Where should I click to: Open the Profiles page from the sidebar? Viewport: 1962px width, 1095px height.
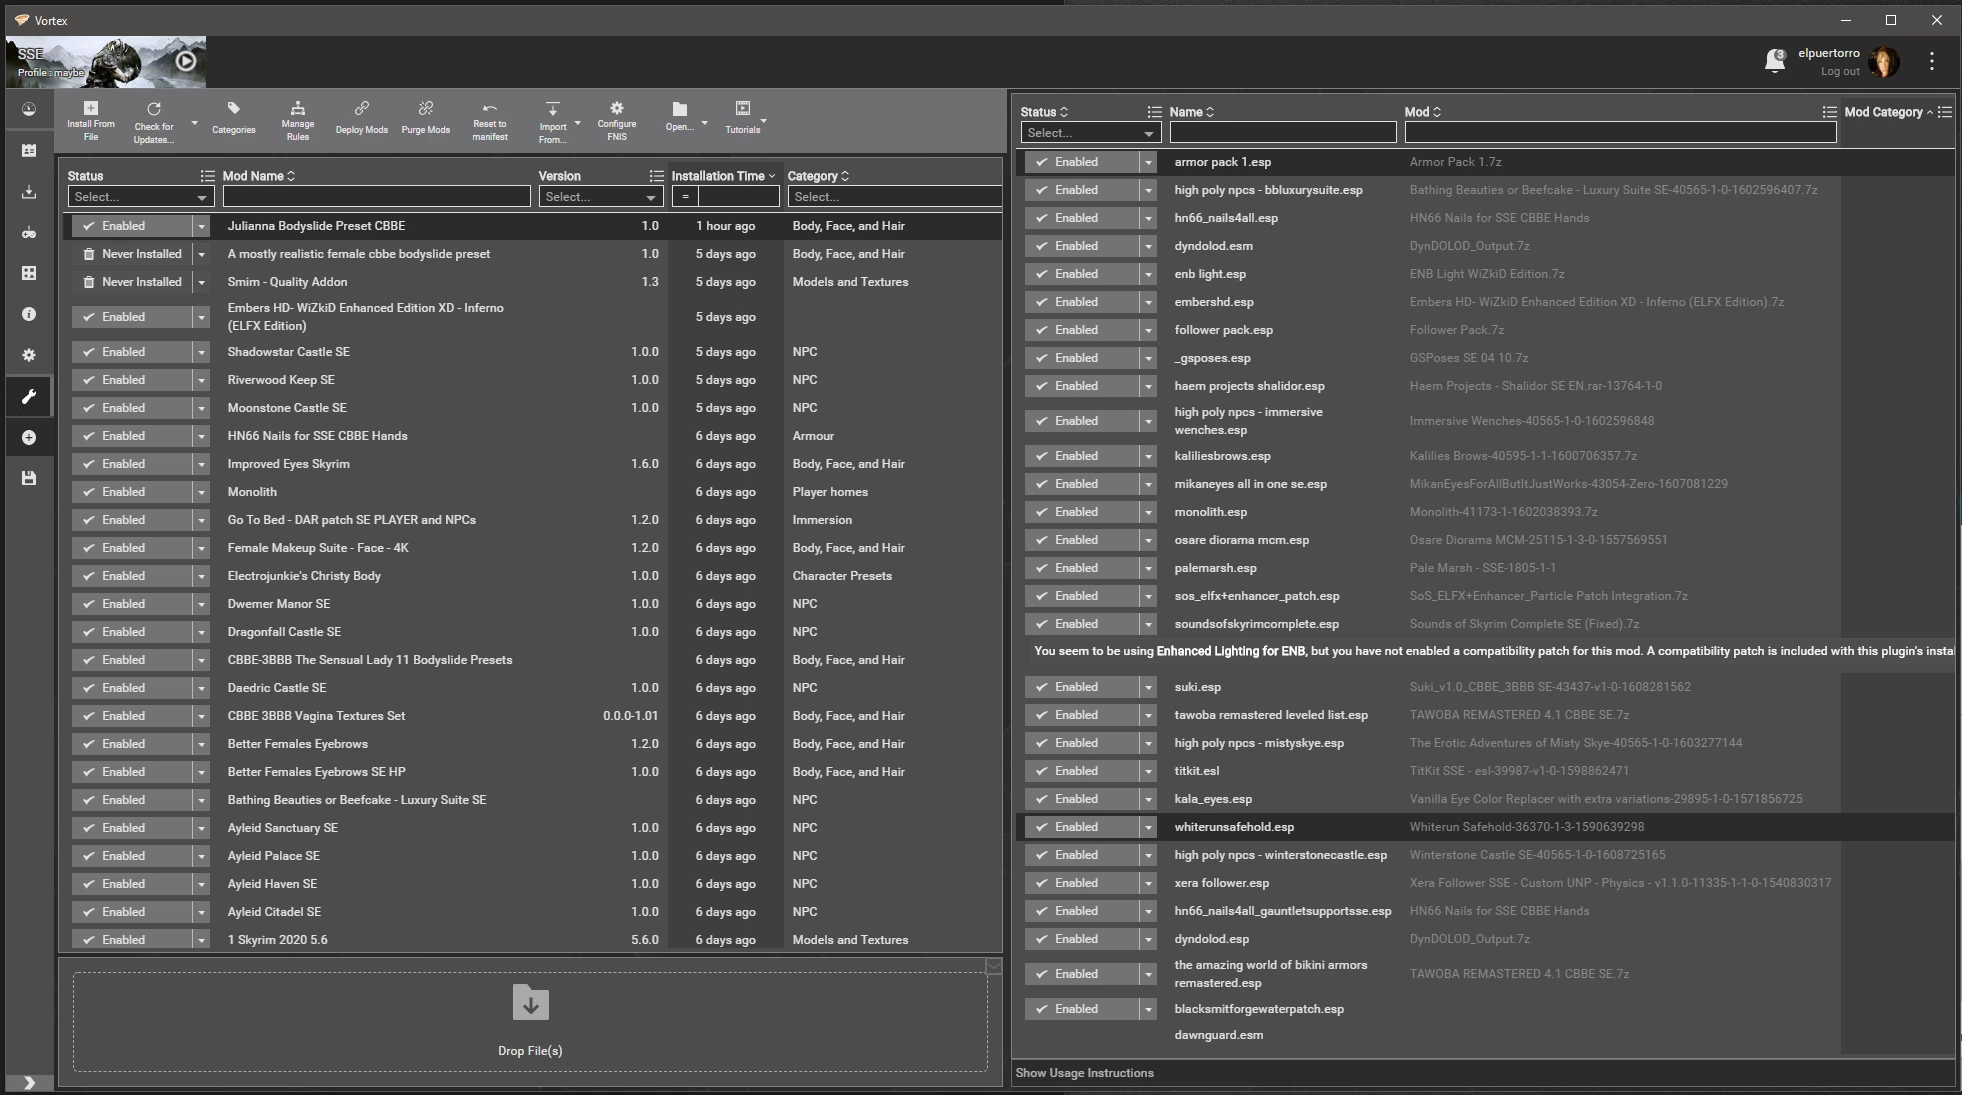(x=29, y=150)
